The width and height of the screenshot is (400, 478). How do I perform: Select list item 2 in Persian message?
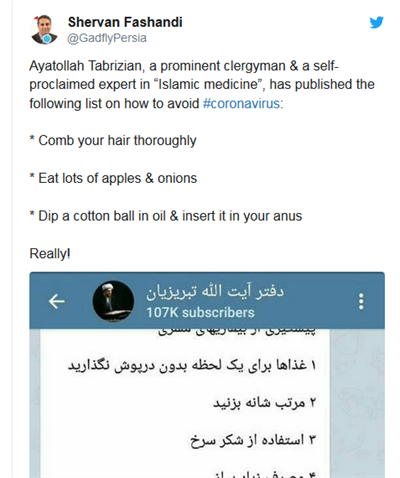tap(264, 403)
